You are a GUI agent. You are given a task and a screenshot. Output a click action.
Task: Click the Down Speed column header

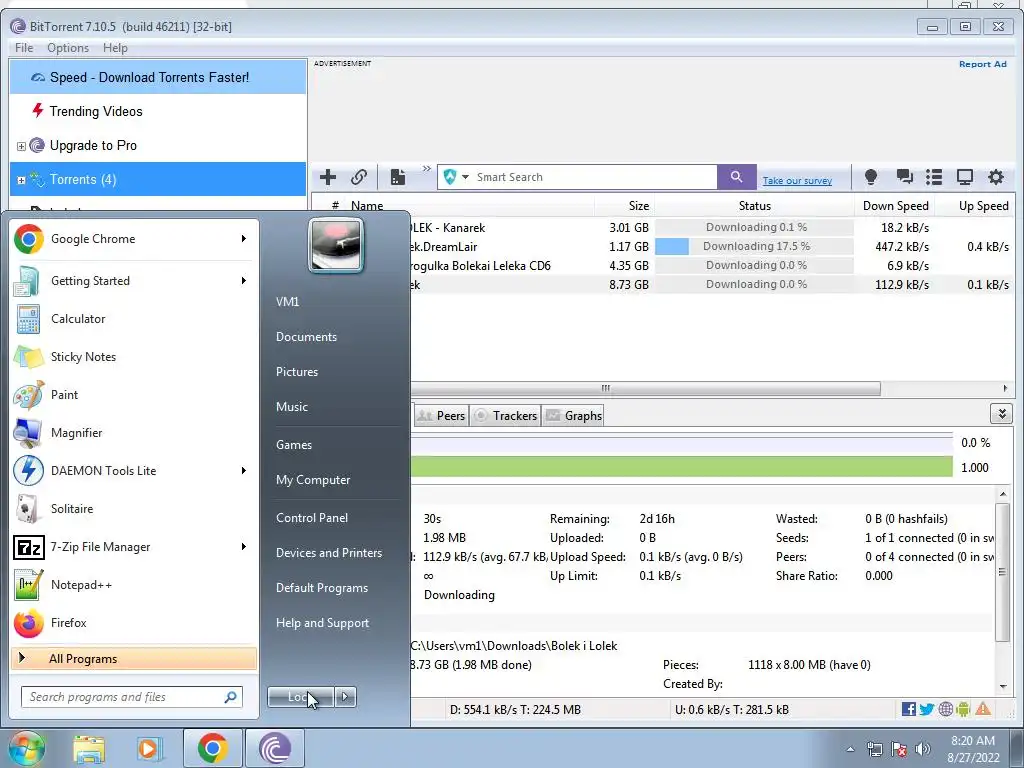[x=895, y=206]
